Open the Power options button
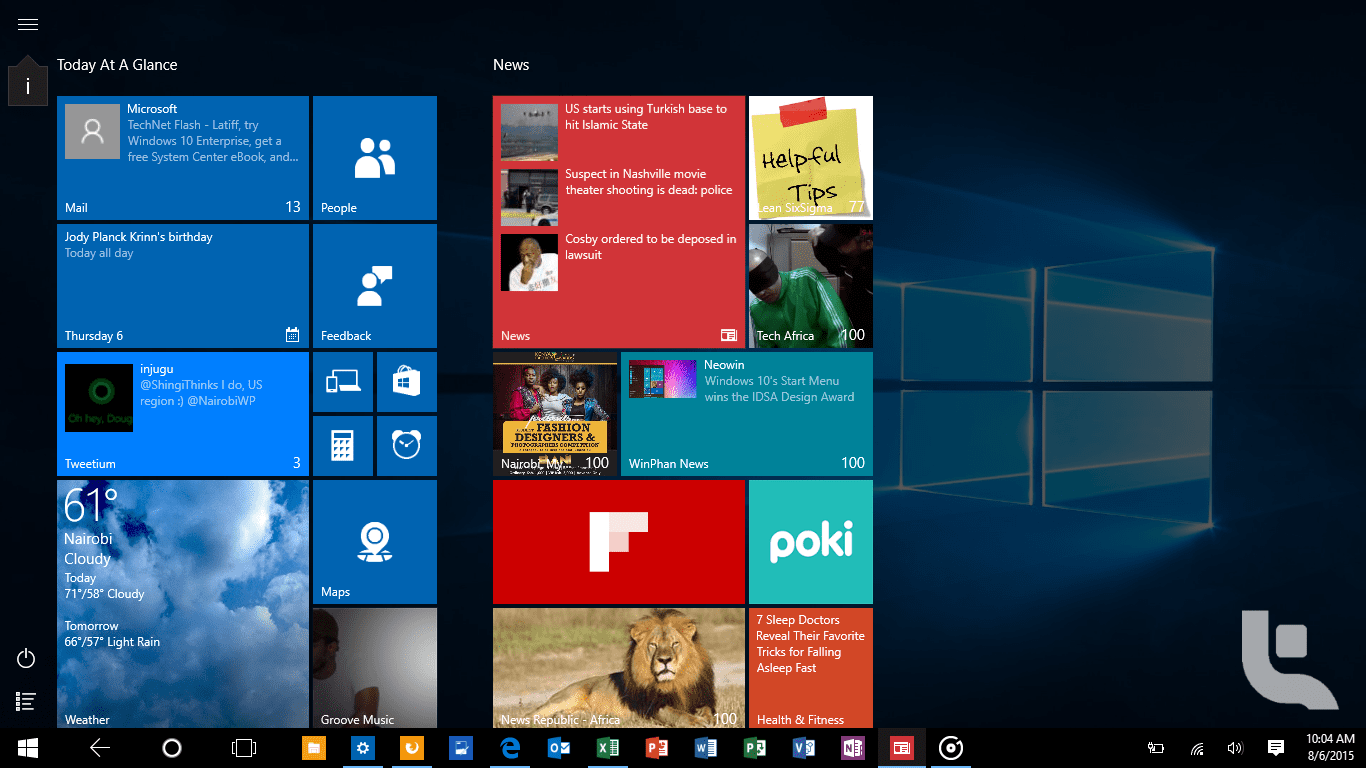The height and width of the screenshot is (768, 1366). pyautogui.click(x=27, y=658)
